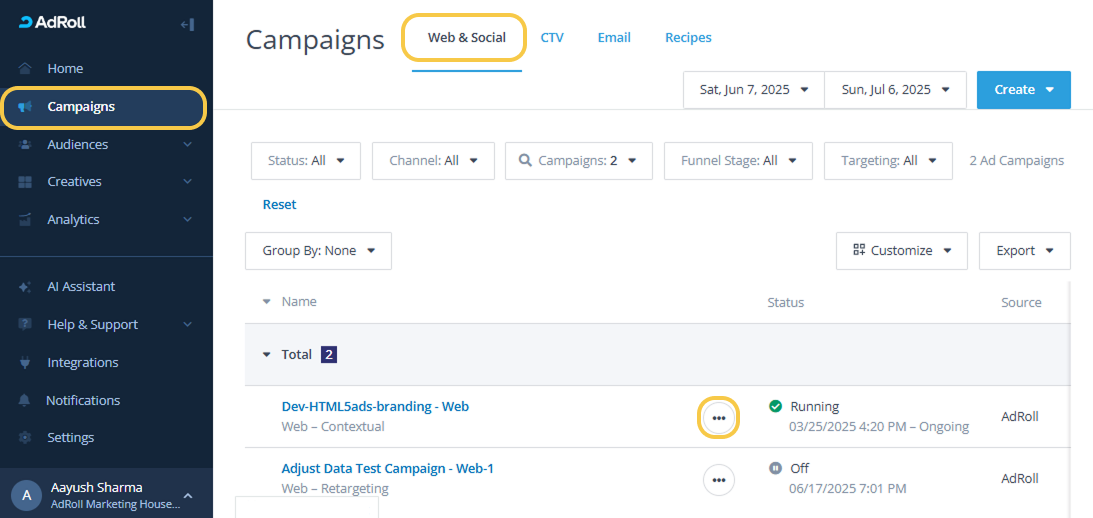Click the Reset filters link
1093x518 pixels.
tap(279, 205)
